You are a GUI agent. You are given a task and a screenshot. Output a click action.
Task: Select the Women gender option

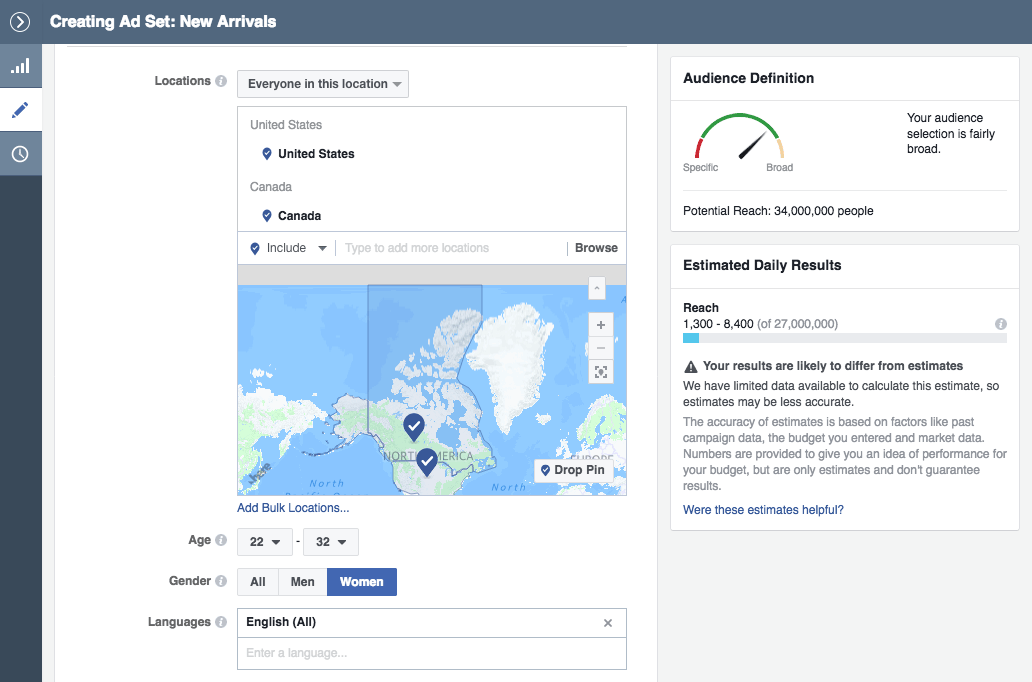[x=361, y=581]
